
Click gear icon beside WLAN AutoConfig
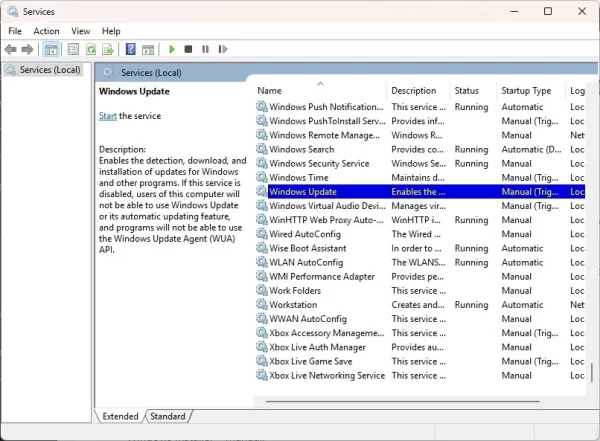click(x=262, y=262)
